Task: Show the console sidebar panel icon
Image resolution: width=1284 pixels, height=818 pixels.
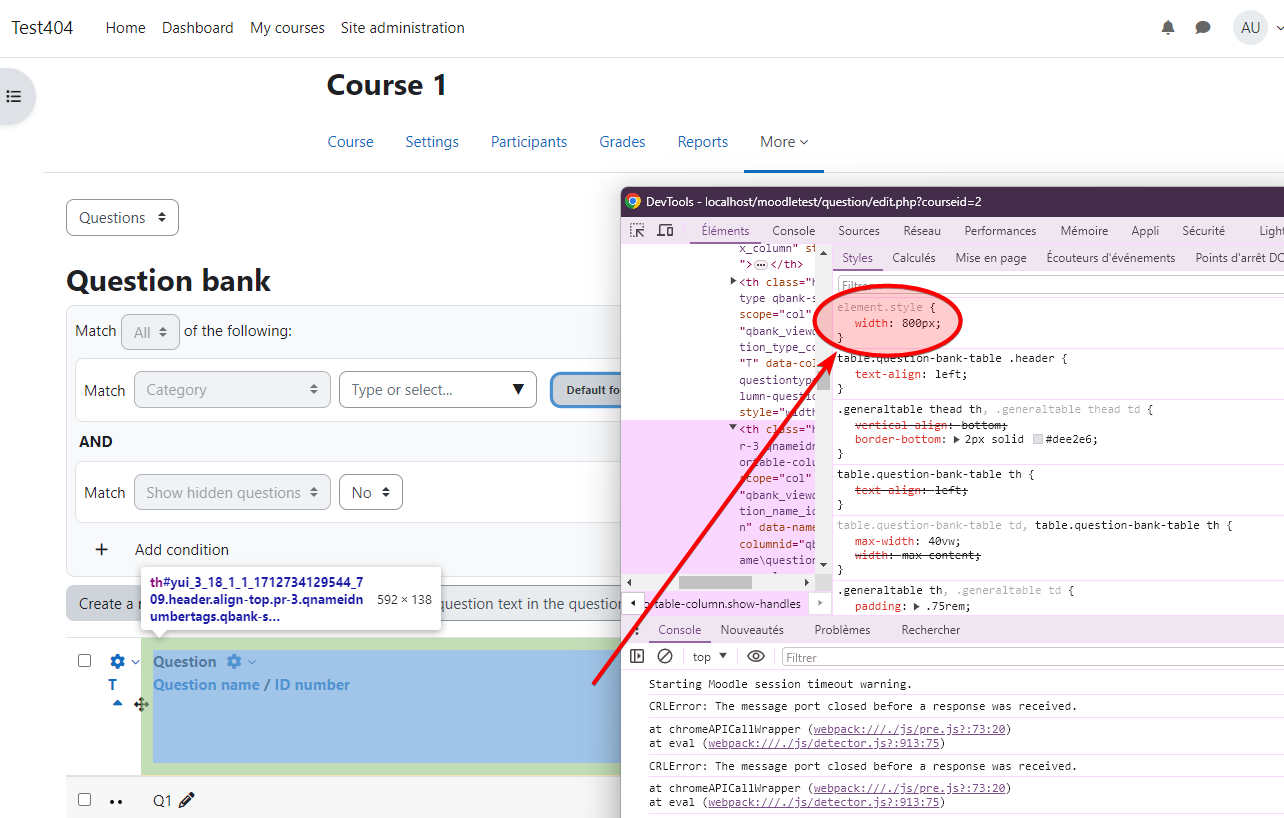Action: tap(637, 657)
